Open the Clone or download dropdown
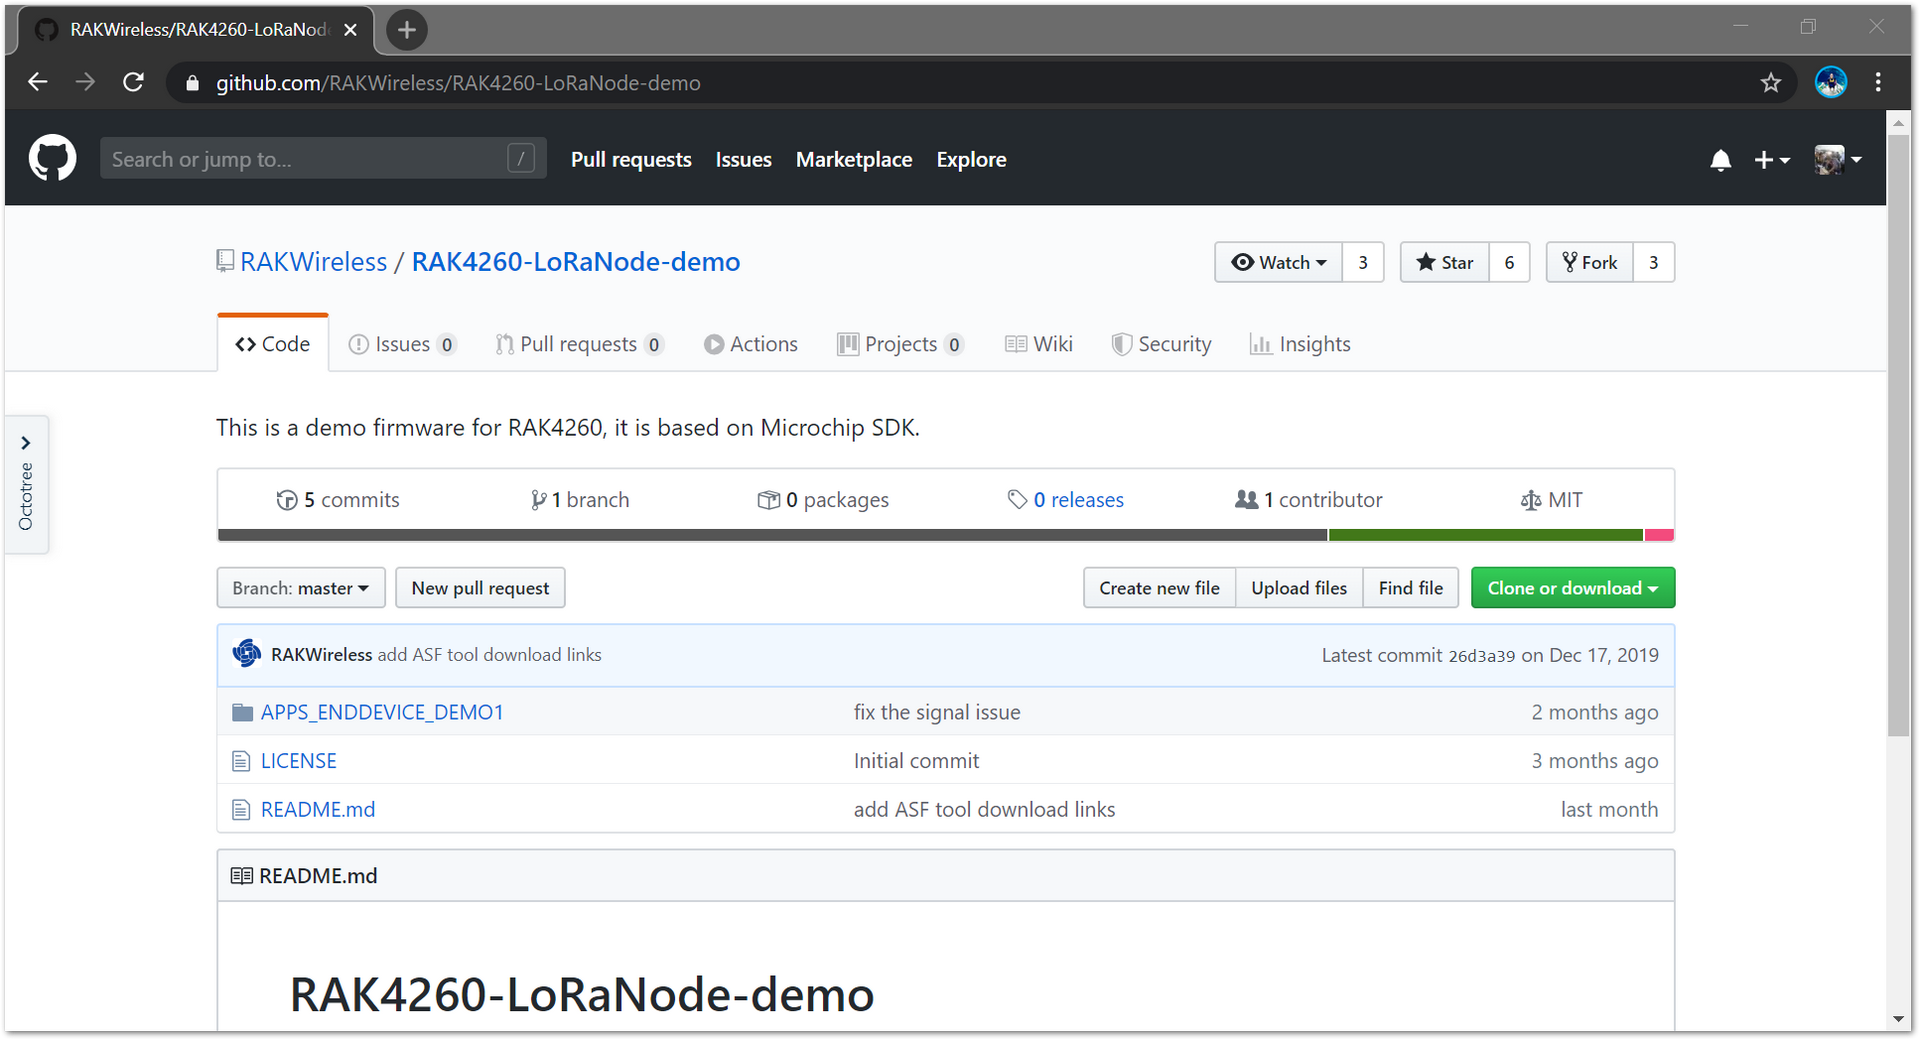Image resolution: width=1920 pixels, height=1040 pixels. [x=1573, y=588]
